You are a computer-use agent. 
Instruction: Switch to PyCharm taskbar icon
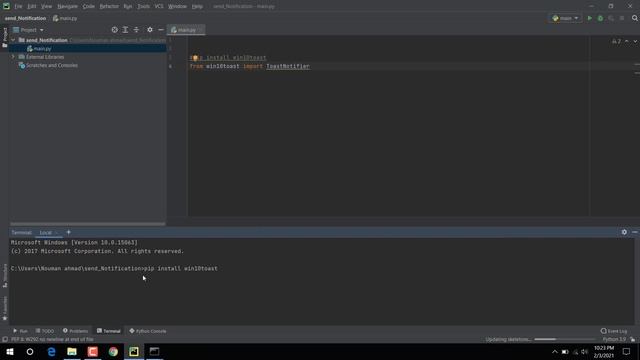click(134, 351)
